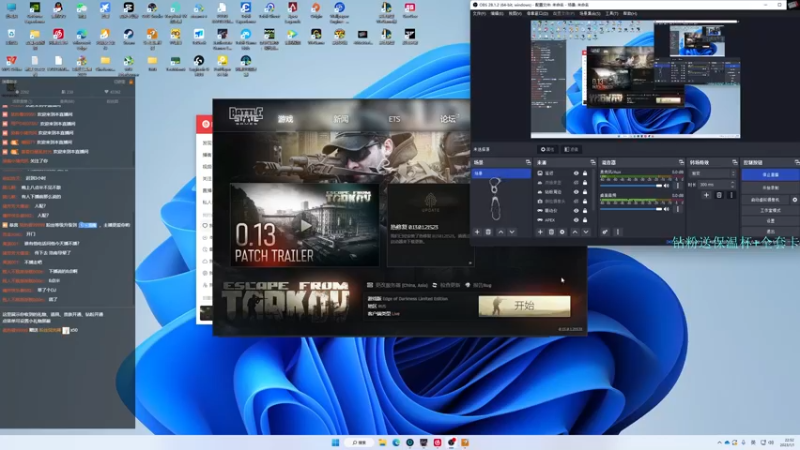800x450 pixels.
Task: Increase transition duration with up stepper arrow
Action: (x=733, y=183)
